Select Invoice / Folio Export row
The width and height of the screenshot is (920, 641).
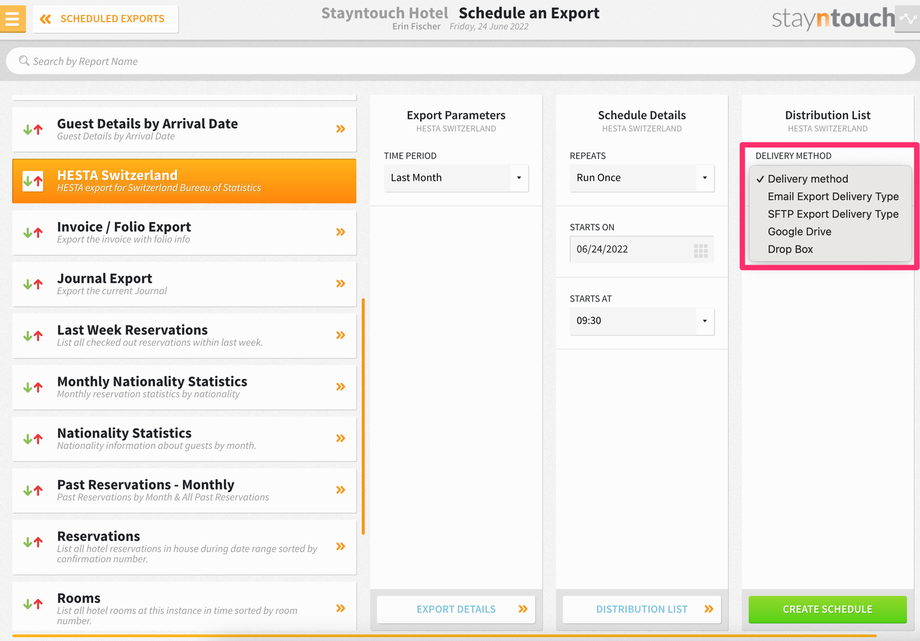tap(184, 232)
